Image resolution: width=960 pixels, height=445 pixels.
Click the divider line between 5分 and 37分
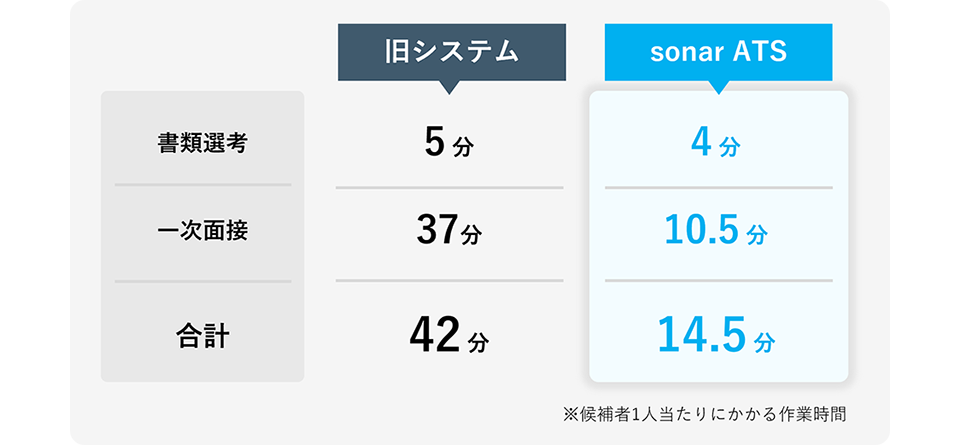point(449,187)
